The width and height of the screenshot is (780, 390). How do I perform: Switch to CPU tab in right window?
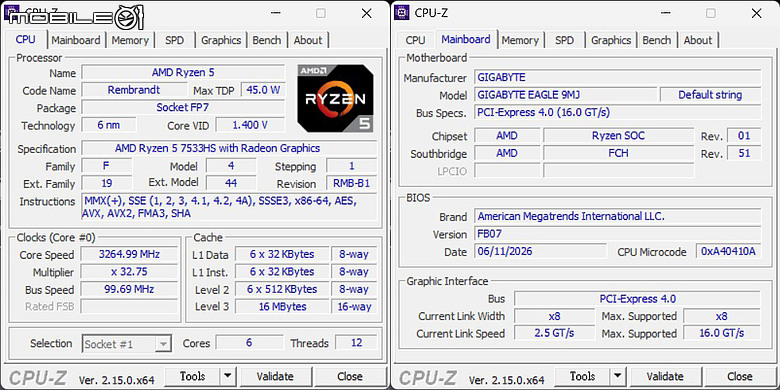click(x=415, y=40)
